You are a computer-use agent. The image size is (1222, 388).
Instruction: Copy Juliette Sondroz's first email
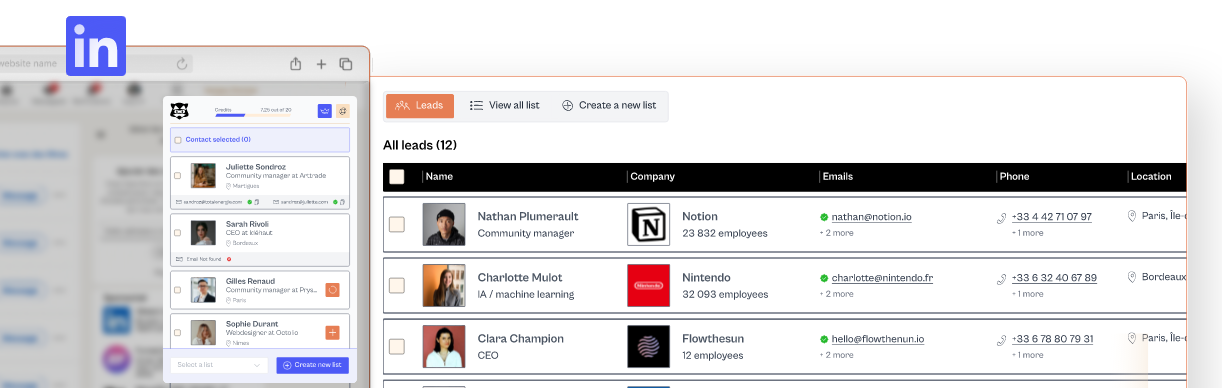pos(257,202)
